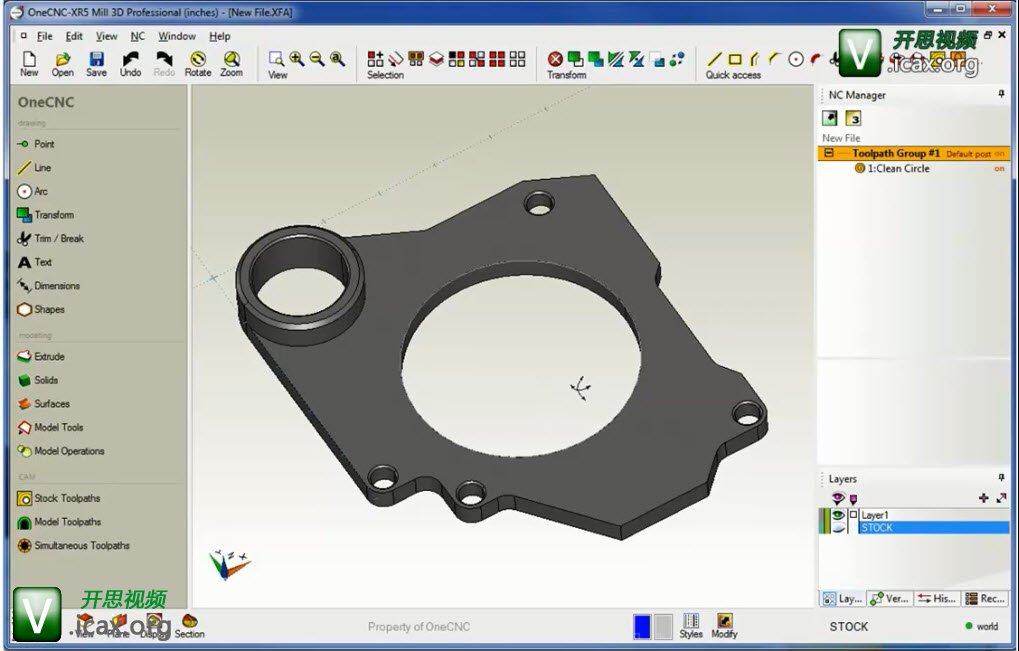Open the Solids modeling menu
1019x651 pixels.
tap(38, 380)
